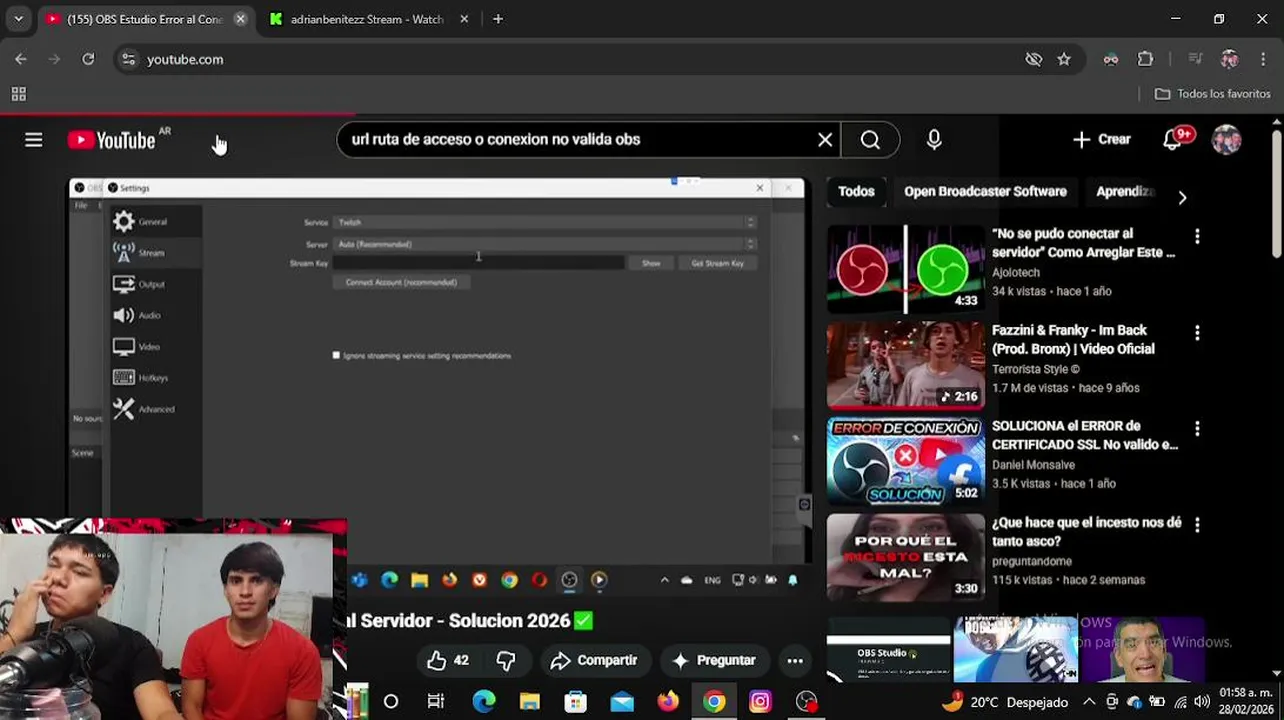Click the Compartir share button

(593, 661)
